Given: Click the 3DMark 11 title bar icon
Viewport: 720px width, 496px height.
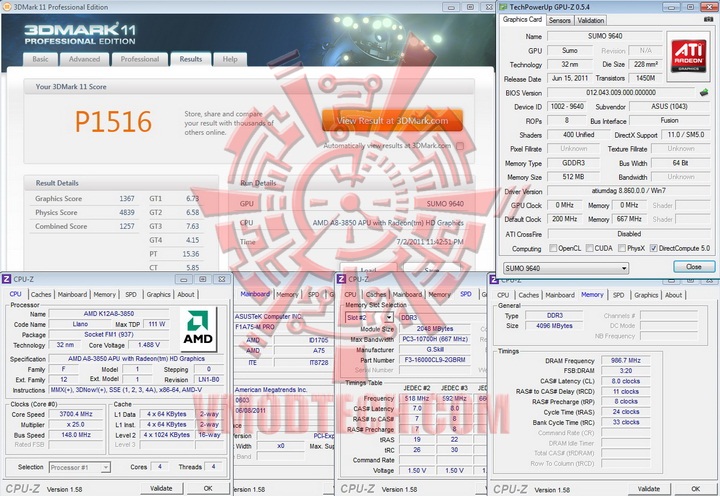Looking at the screenshot, I should tap(6, 7).
